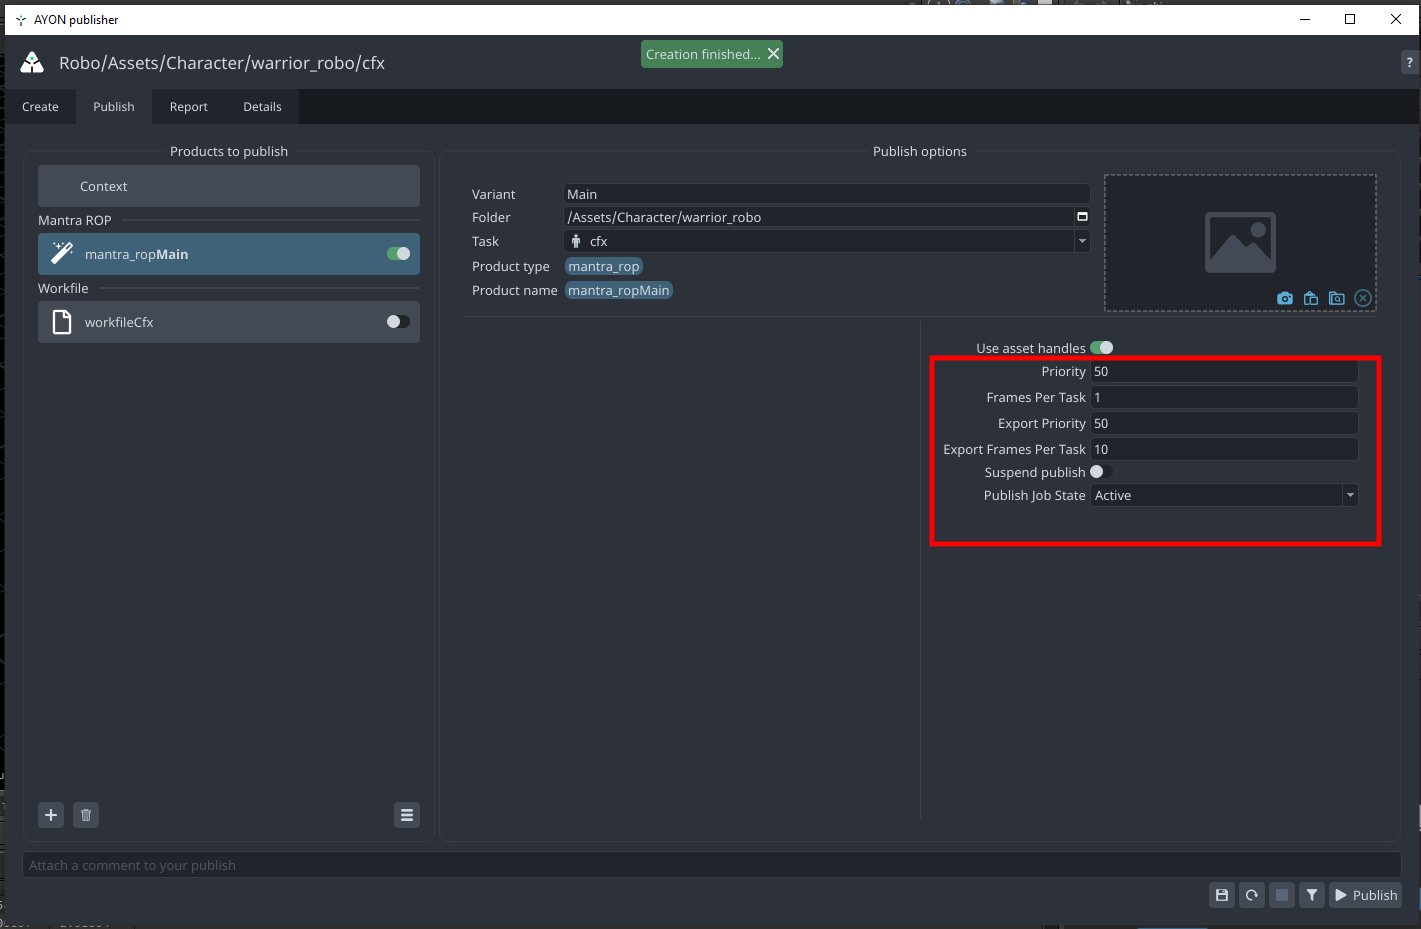Click the thumbnail drop area placeholder

coord(1240,243)
